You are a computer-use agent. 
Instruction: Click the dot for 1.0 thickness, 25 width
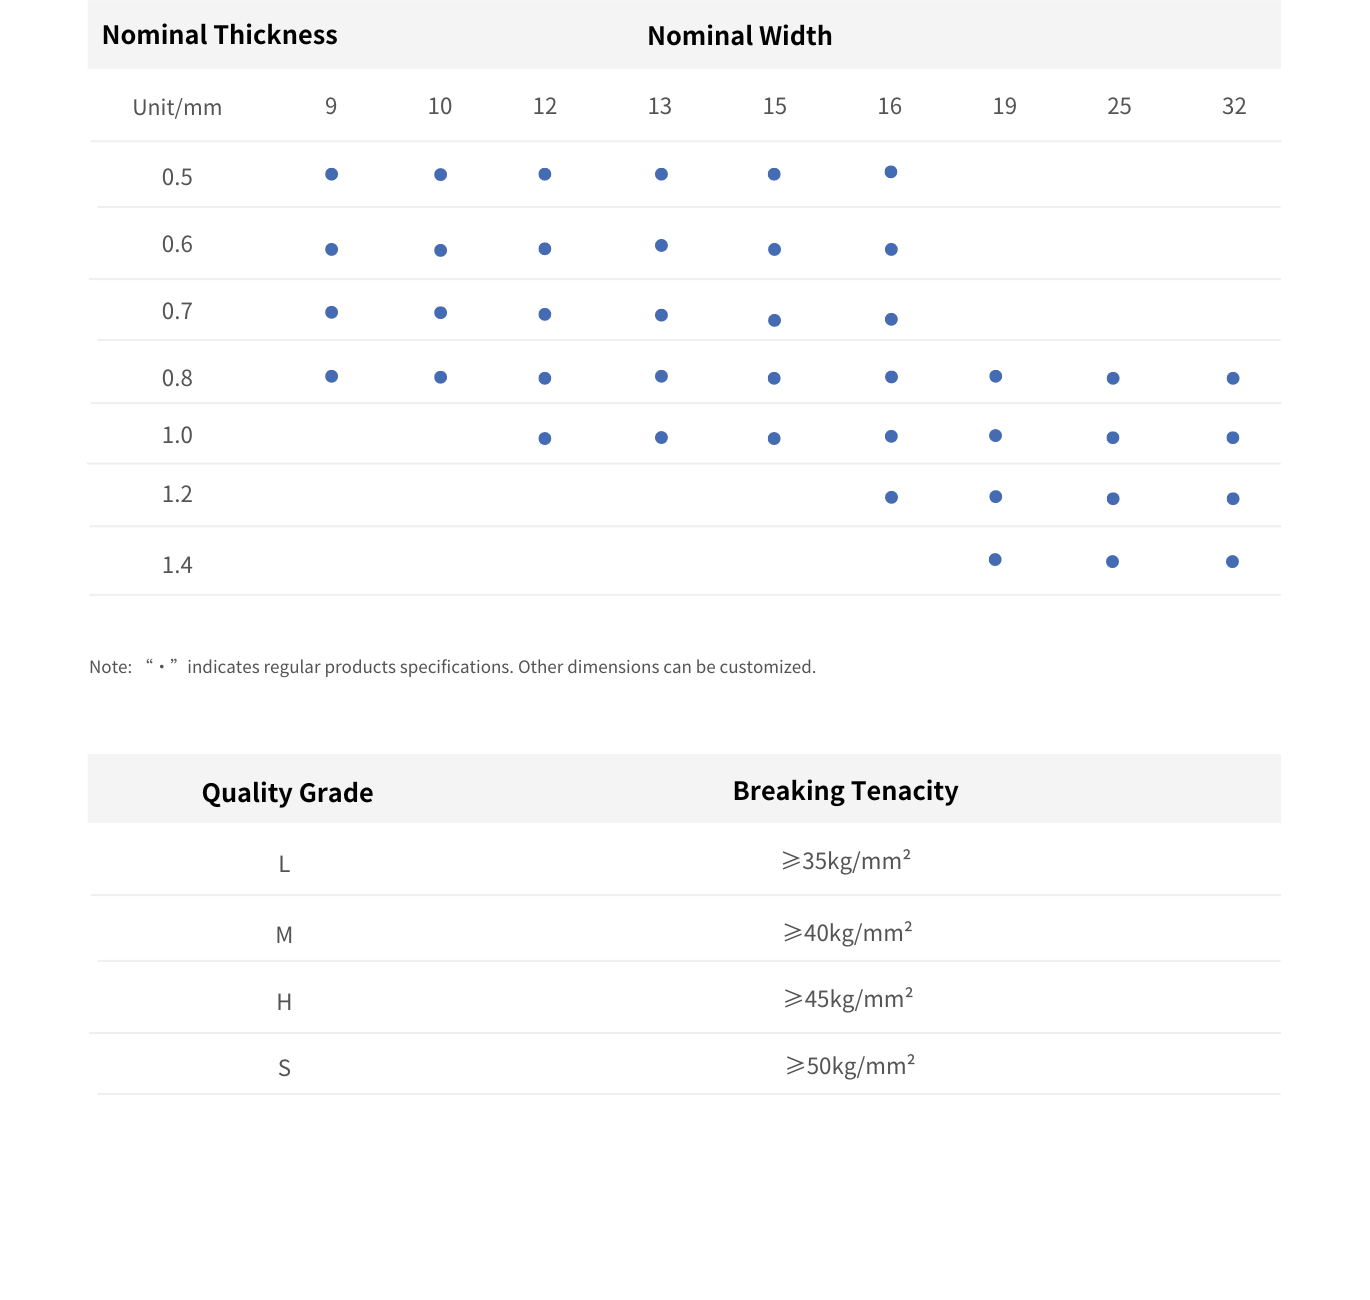[x=1113, y=437]
